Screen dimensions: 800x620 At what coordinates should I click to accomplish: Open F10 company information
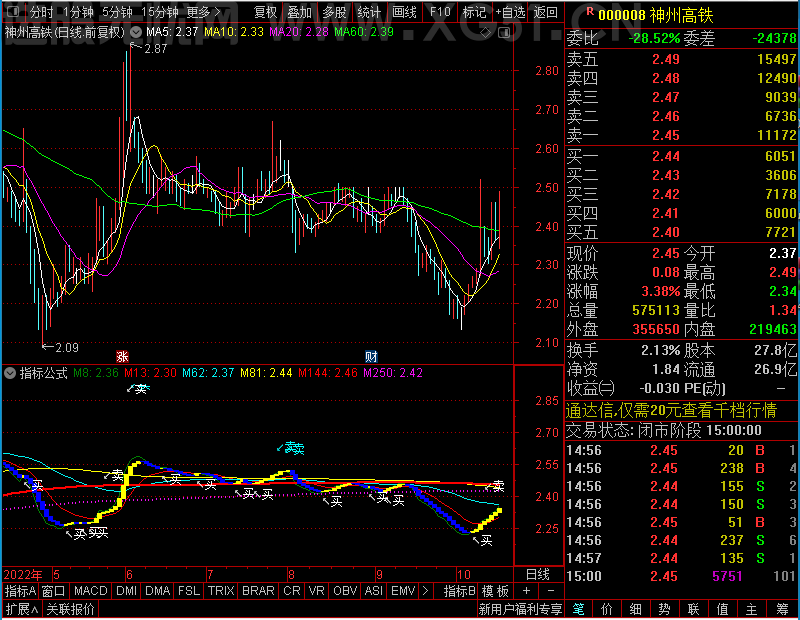(440, 12)
